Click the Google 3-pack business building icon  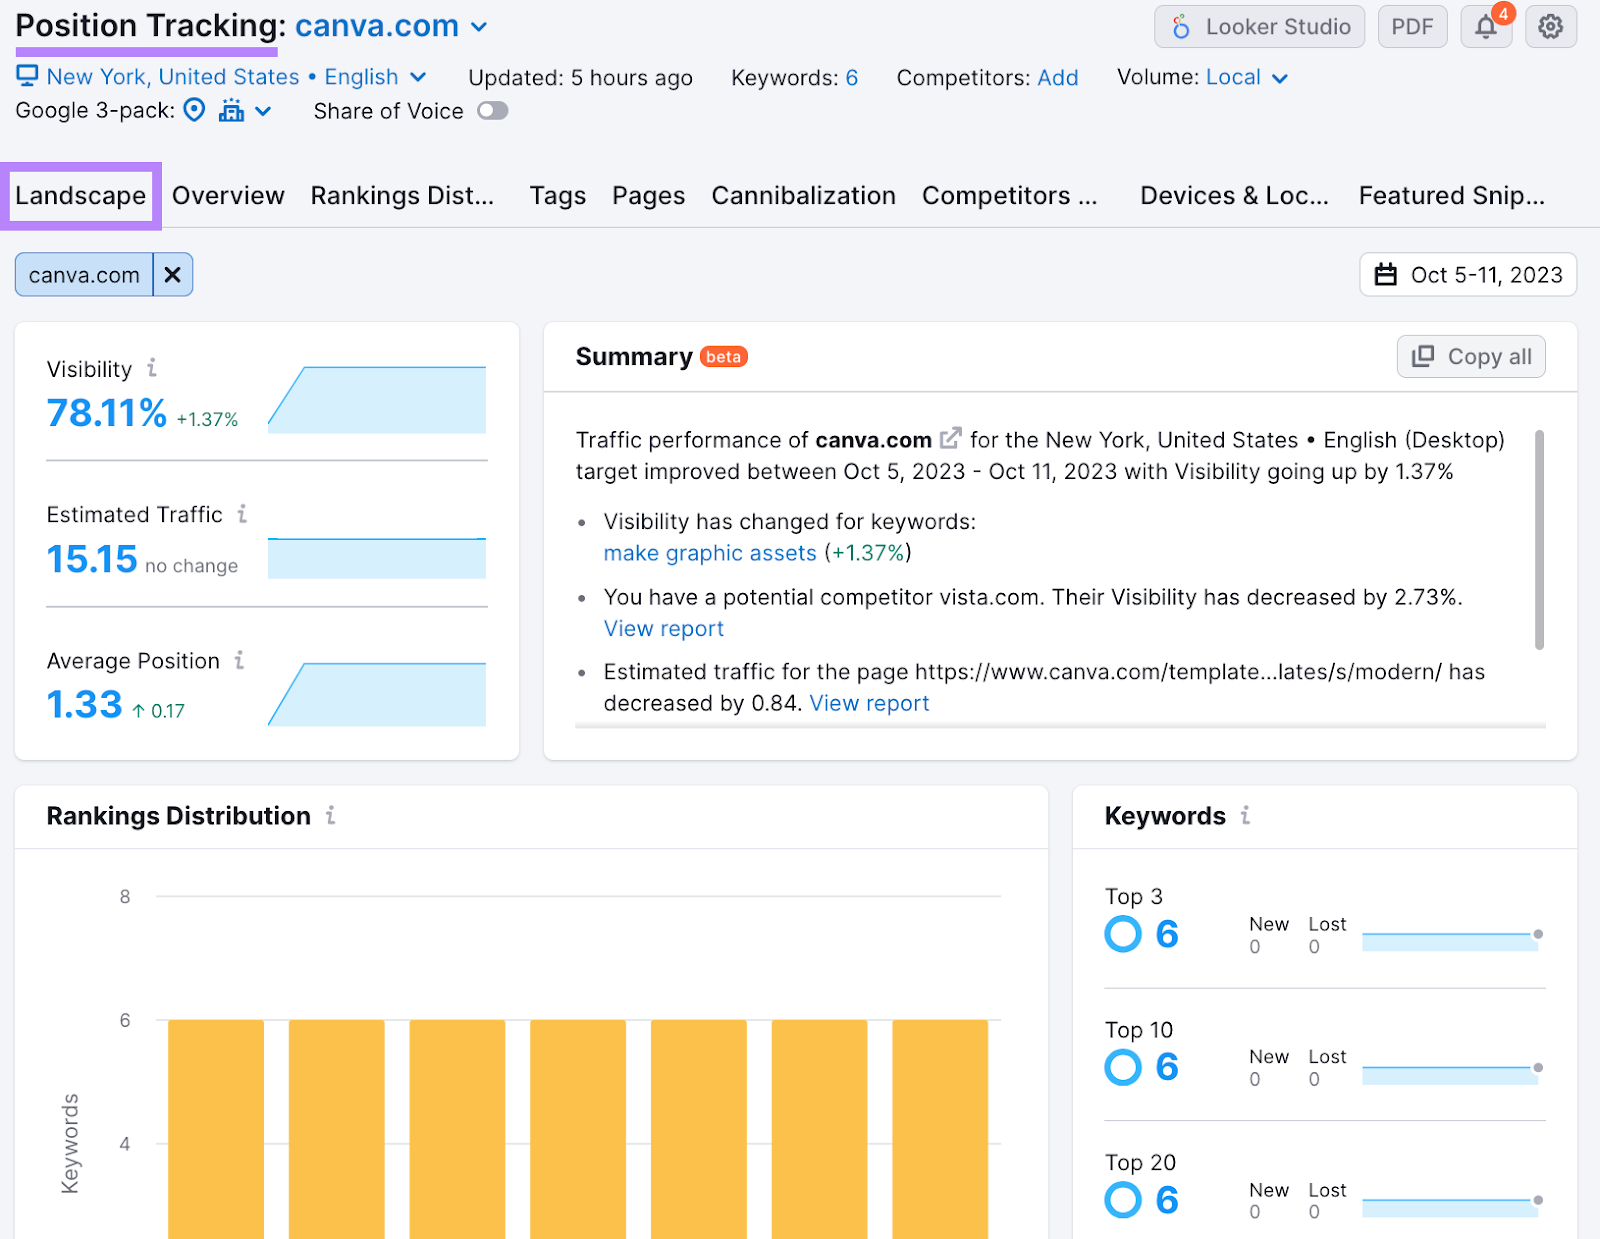tap(231, 110)
